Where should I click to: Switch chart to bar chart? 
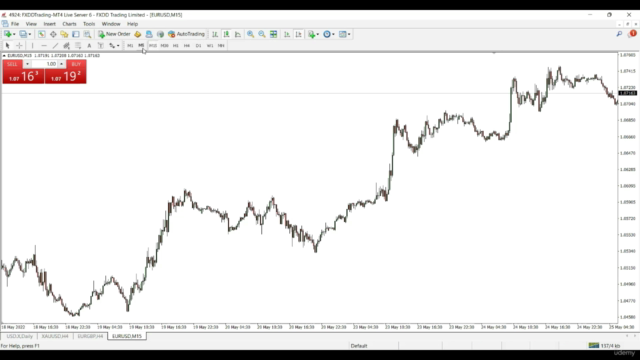(215, 34)
